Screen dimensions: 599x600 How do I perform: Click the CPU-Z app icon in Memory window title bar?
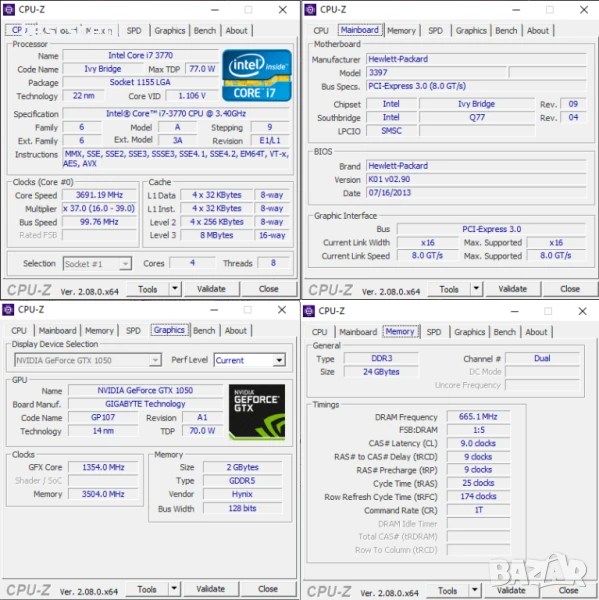click(309, 311)
